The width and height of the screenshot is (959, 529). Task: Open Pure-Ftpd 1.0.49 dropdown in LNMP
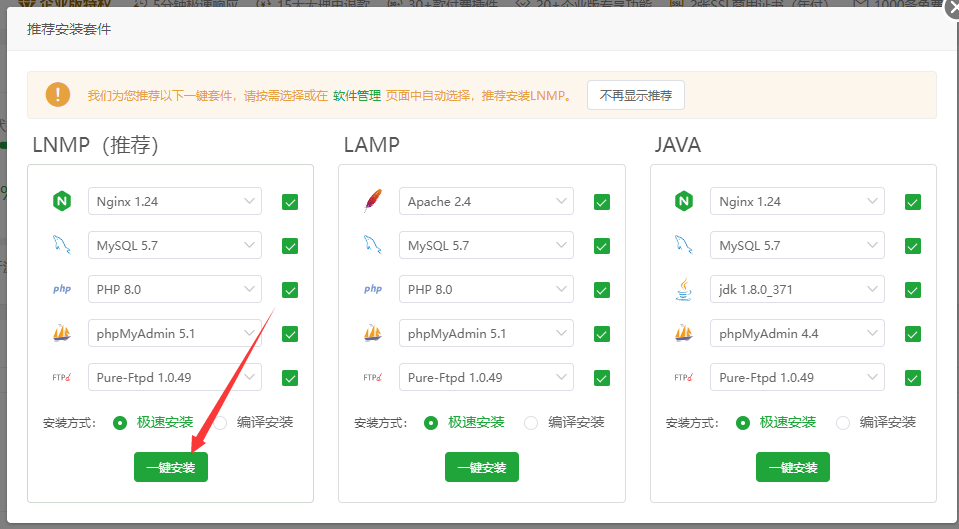[x=175, y=377]
